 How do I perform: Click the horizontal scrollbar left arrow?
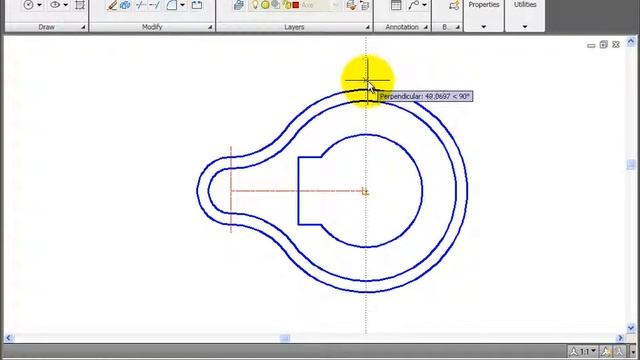pyautogui.click(x=9, y=338)
